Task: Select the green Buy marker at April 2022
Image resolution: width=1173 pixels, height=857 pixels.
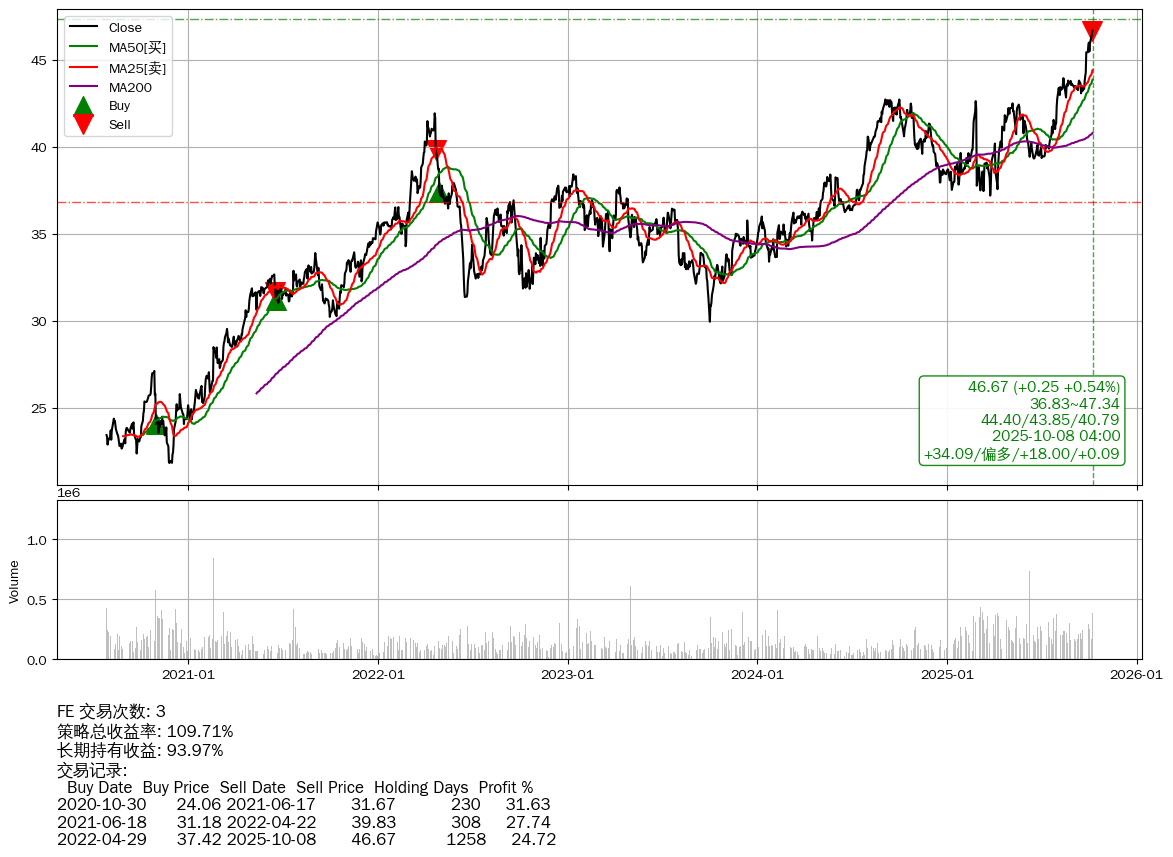Action: click(437, 191)
